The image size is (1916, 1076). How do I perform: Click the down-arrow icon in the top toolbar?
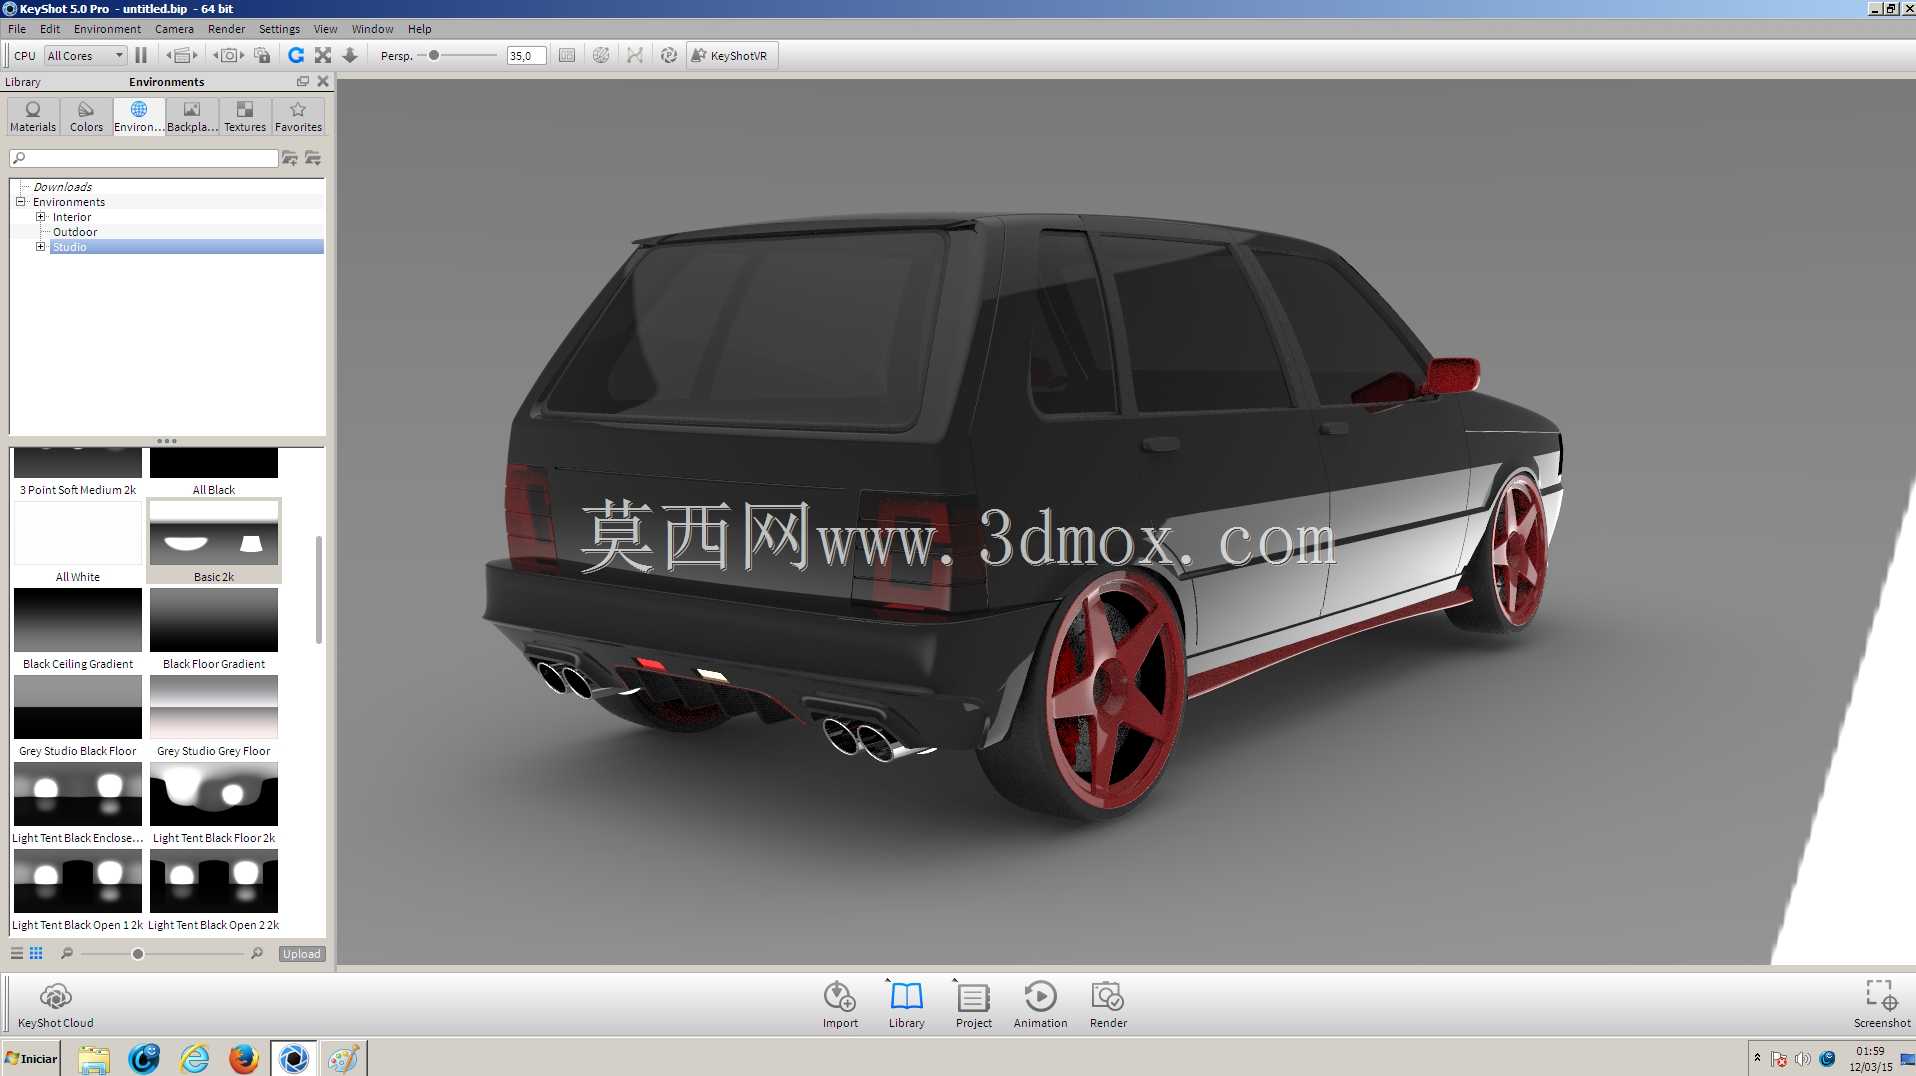[x=350, y=56]
